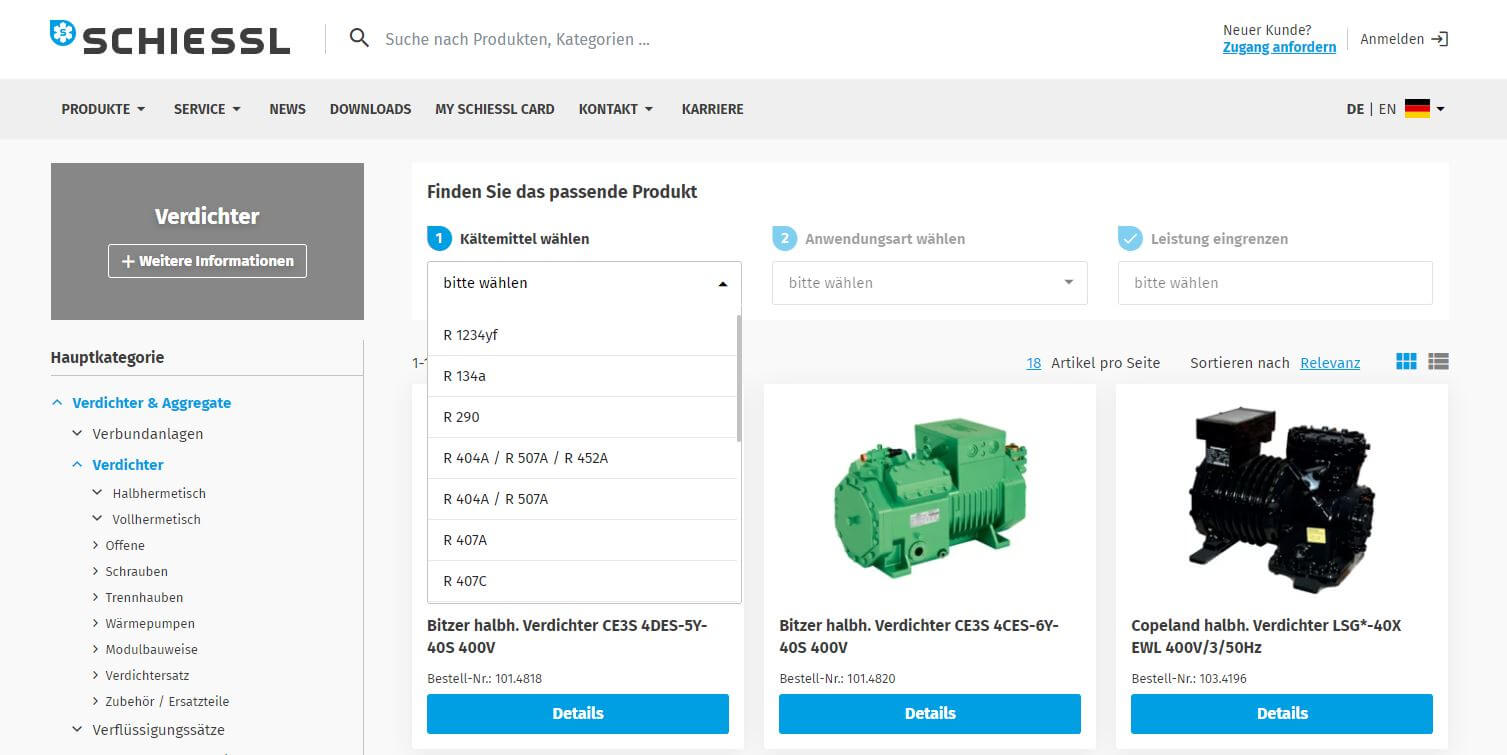Collapse the Verdichter & Aggregate category
This screenshot has width=1507, height=755.
tap(57, 403)
